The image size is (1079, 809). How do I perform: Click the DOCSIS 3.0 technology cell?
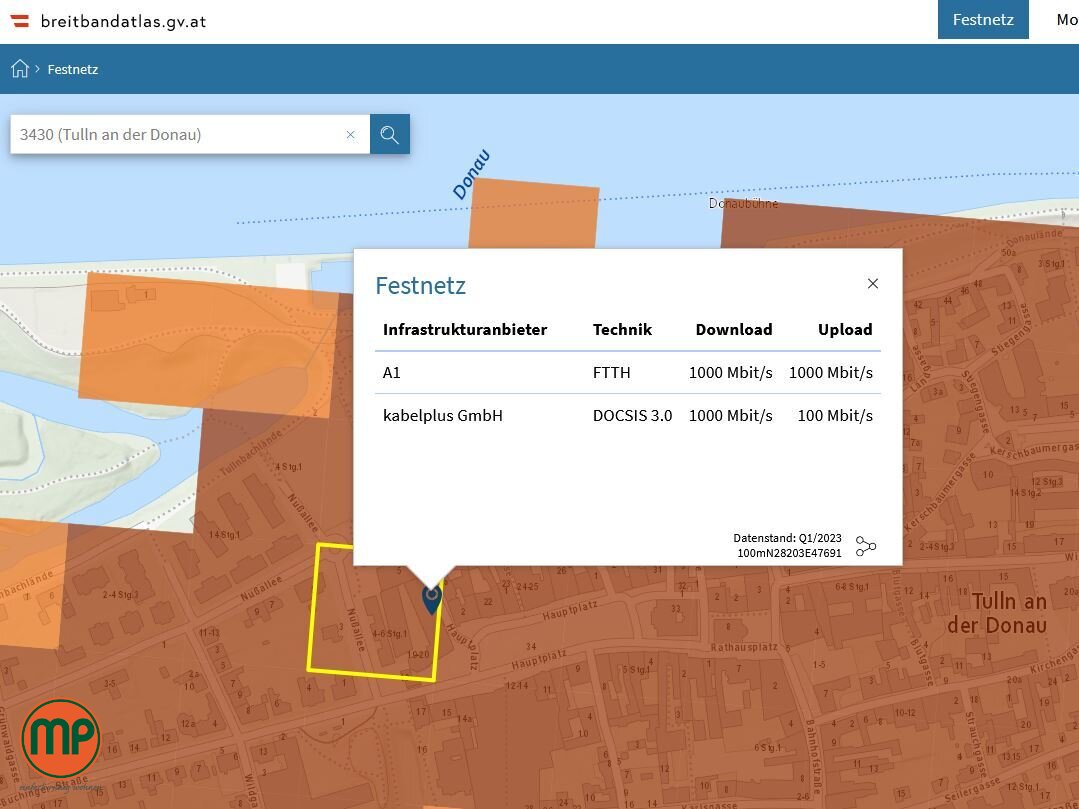point(632,416)
